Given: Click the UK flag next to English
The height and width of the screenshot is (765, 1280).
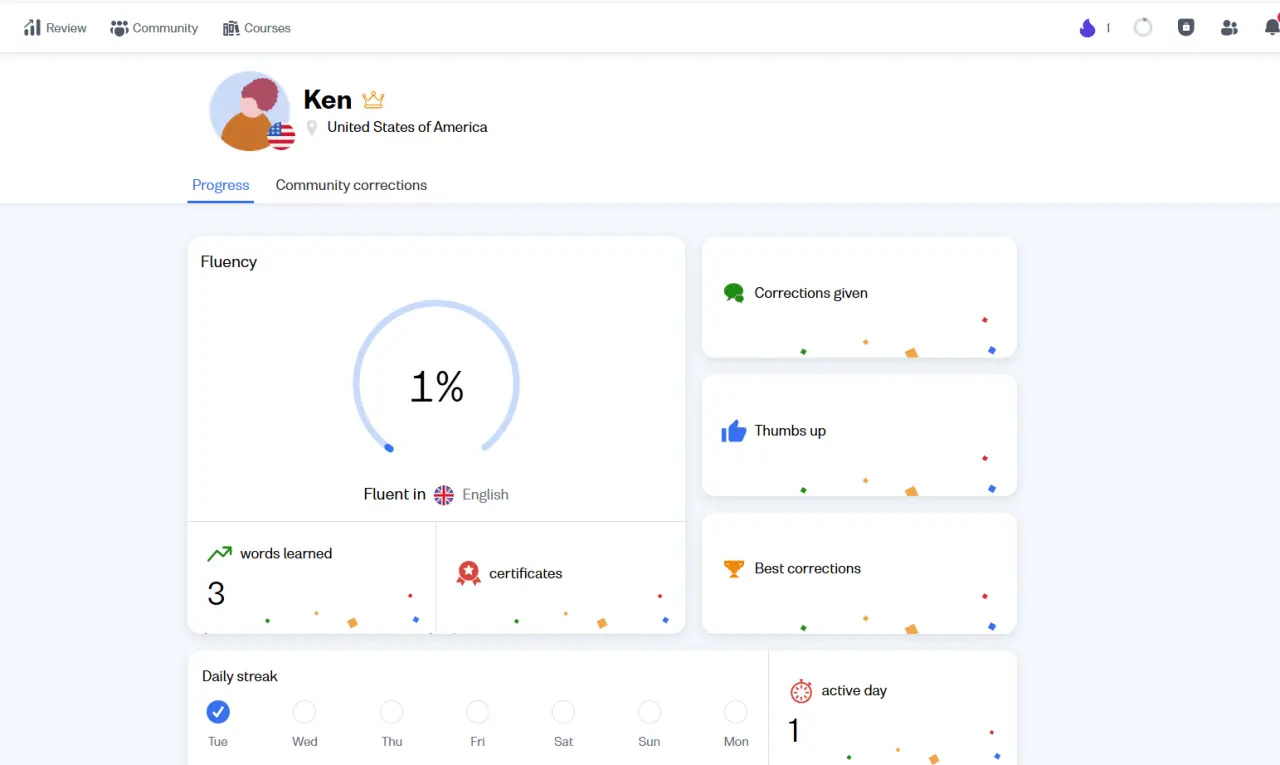Looking at the screenshot, I should 444,495.
